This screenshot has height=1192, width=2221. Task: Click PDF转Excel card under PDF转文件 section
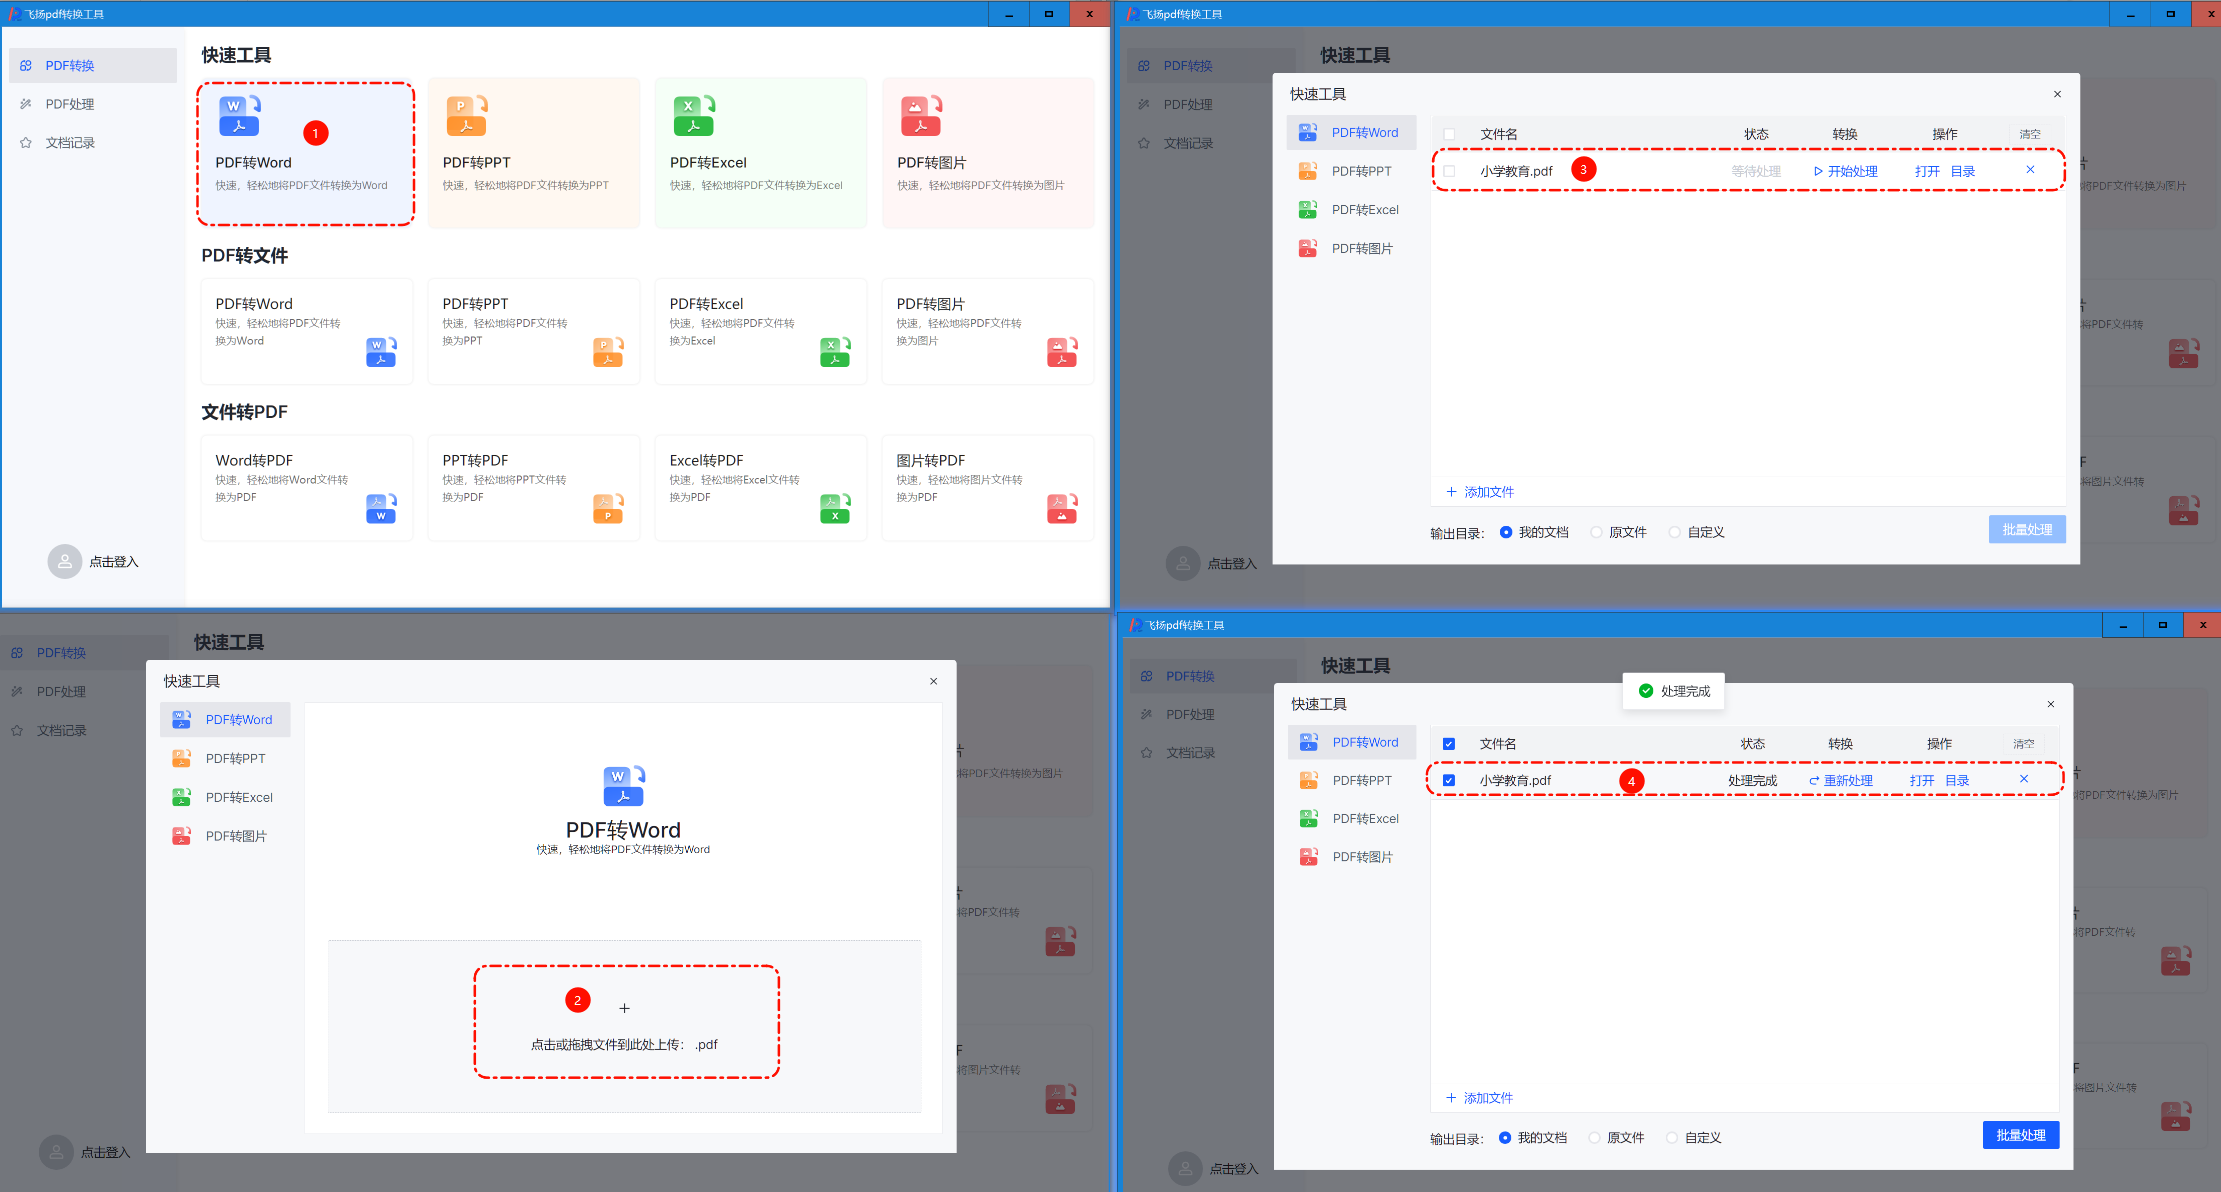click(761, 331)
